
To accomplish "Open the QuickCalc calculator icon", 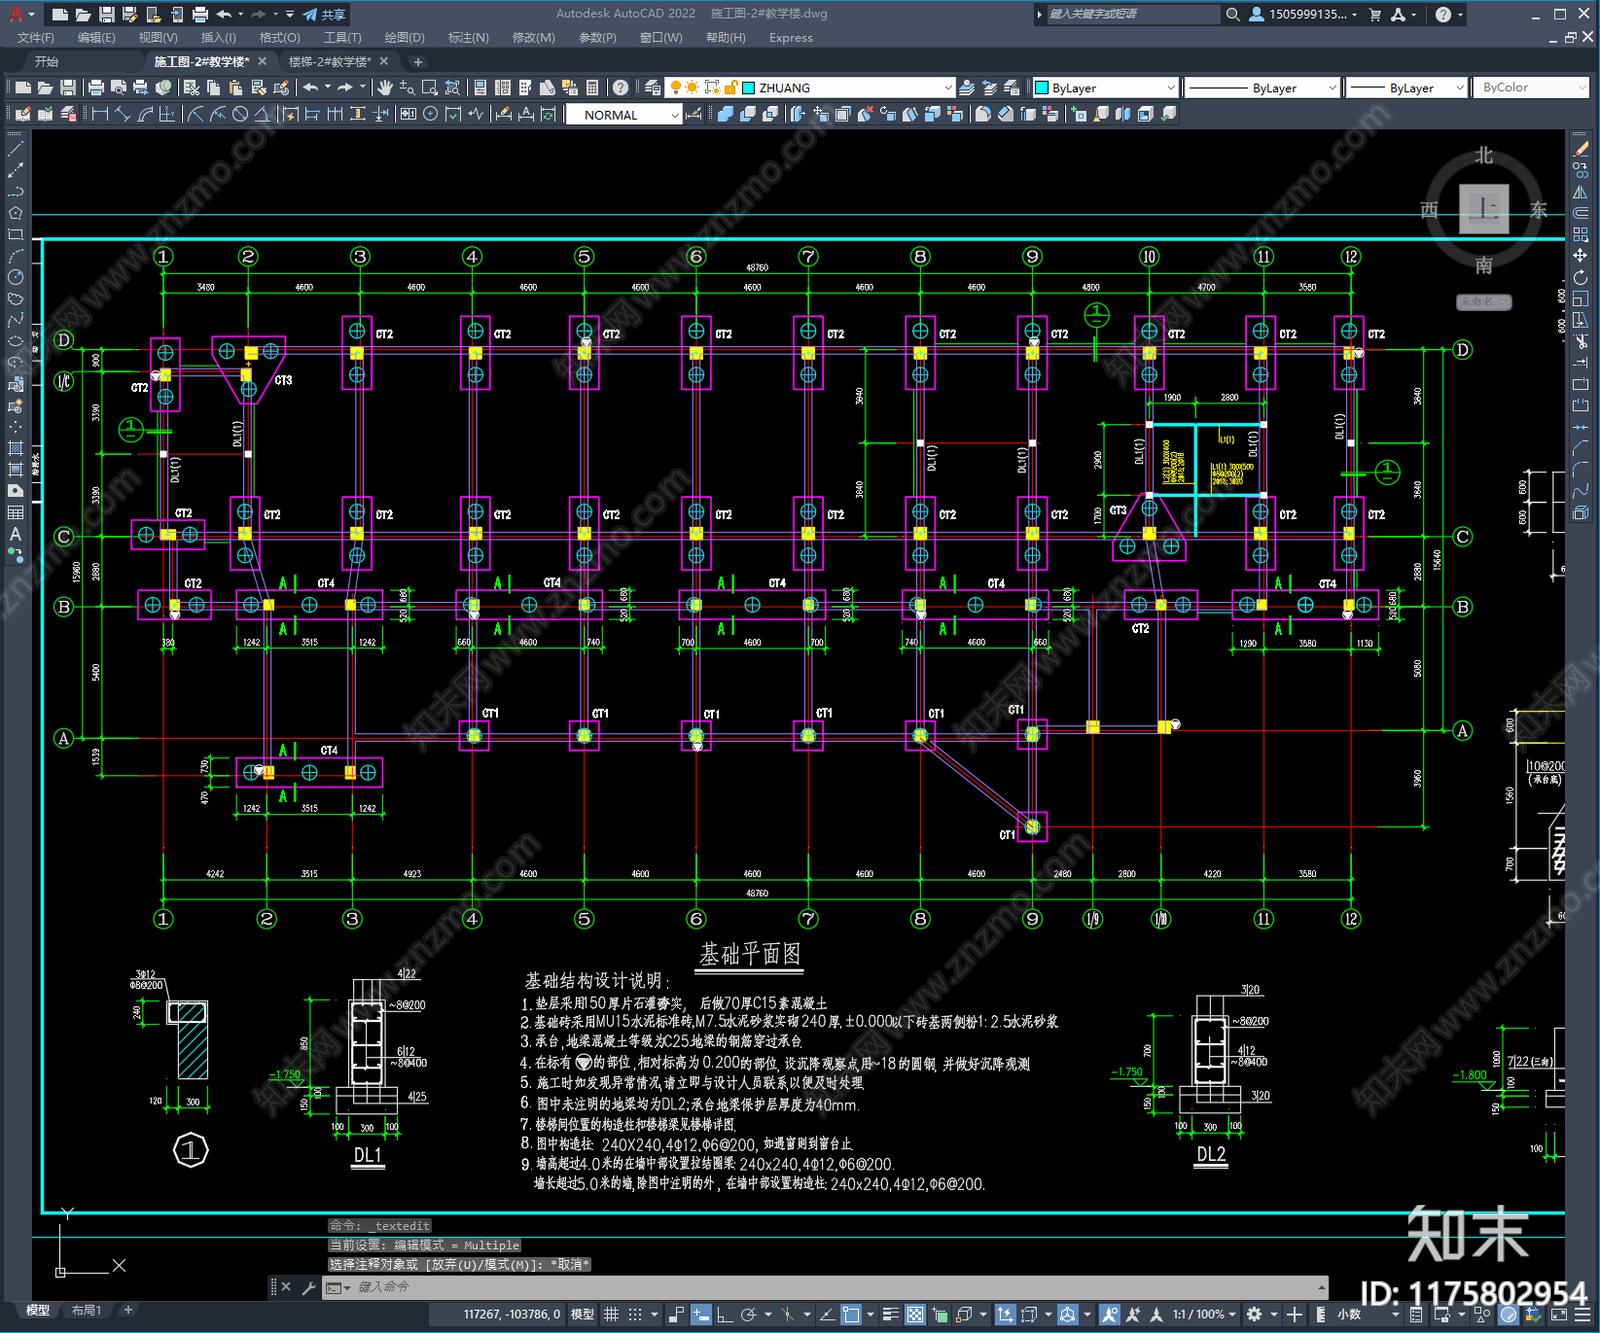I will click(x=592, y=88).
